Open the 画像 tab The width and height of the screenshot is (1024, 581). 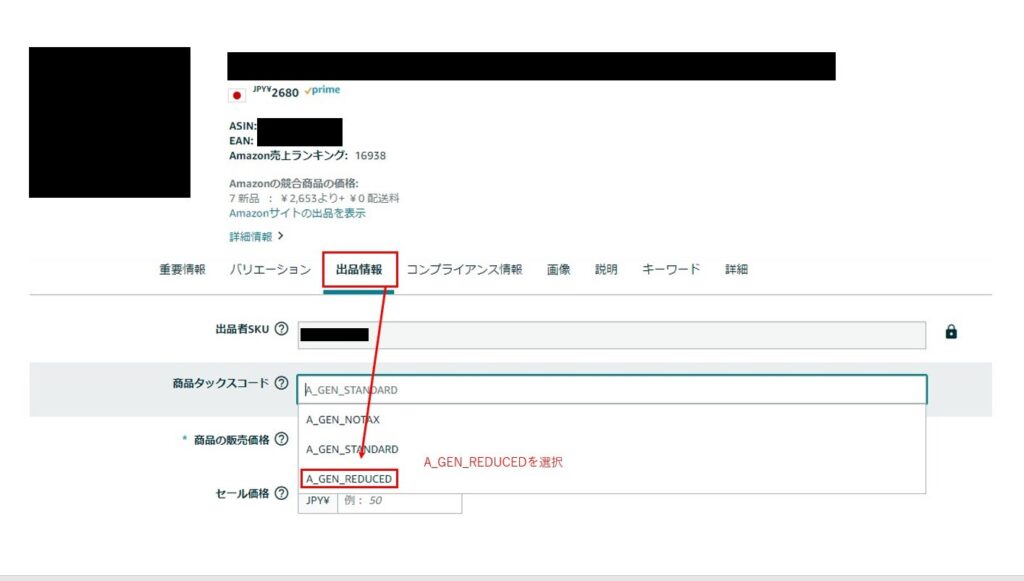[558, 270]
